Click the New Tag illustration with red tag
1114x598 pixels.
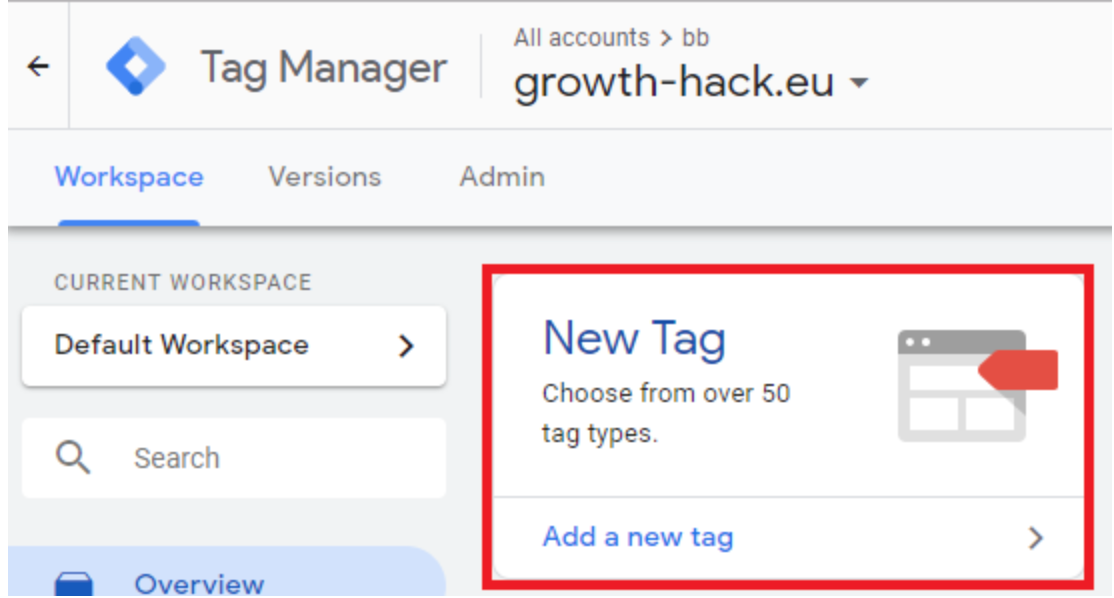pos(978,386)
